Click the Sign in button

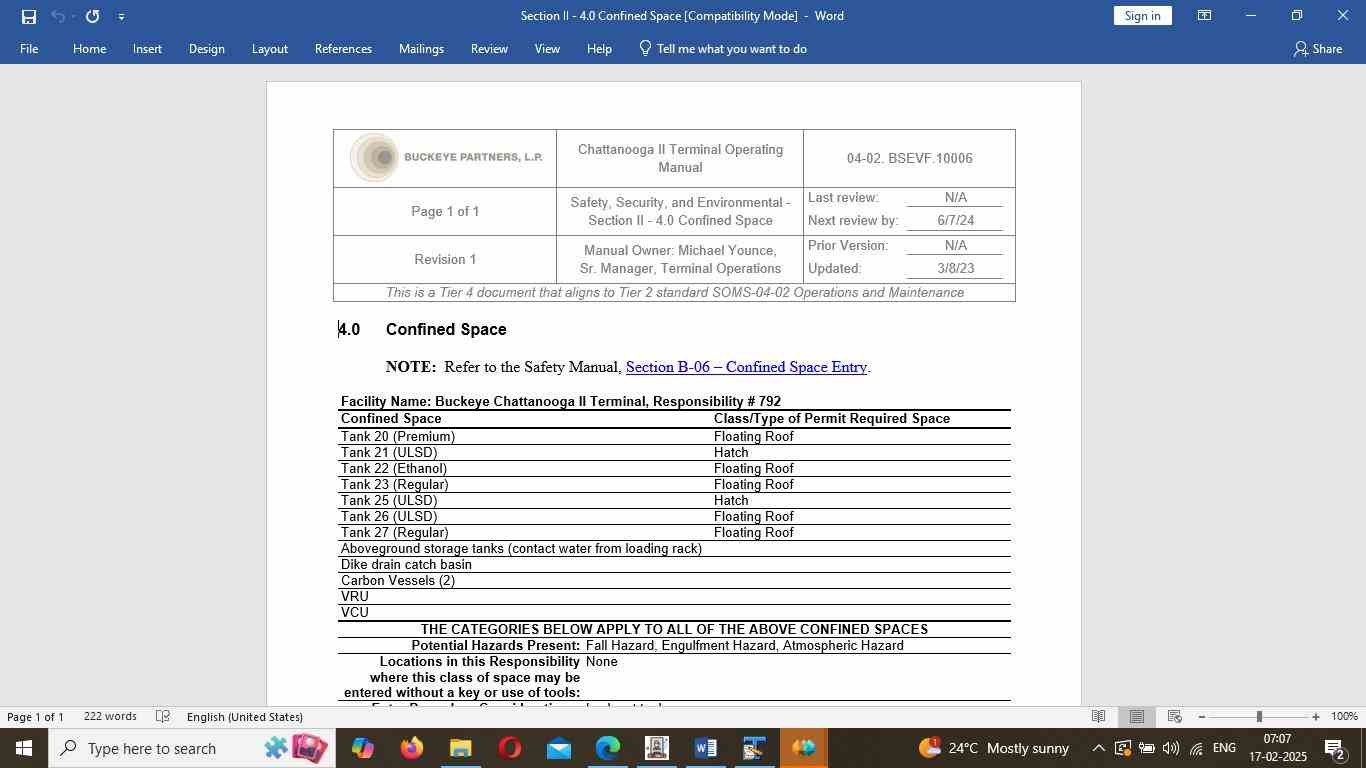[x=1142, y=16]
